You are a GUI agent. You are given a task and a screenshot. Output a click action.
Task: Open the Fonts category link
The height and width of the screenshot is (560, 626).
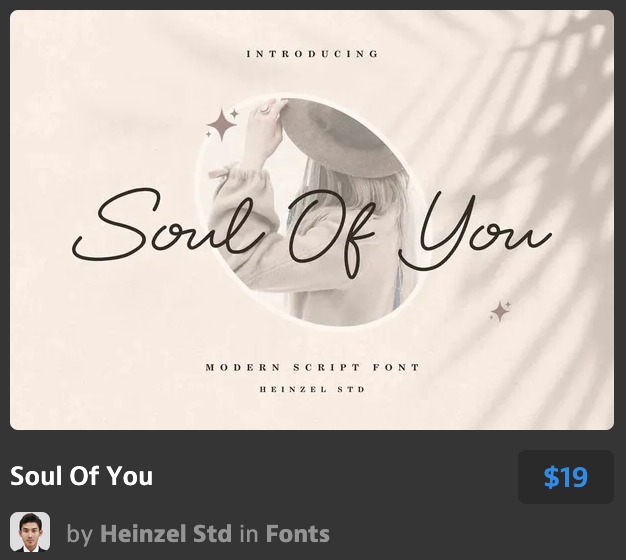[x=297, y=534]
